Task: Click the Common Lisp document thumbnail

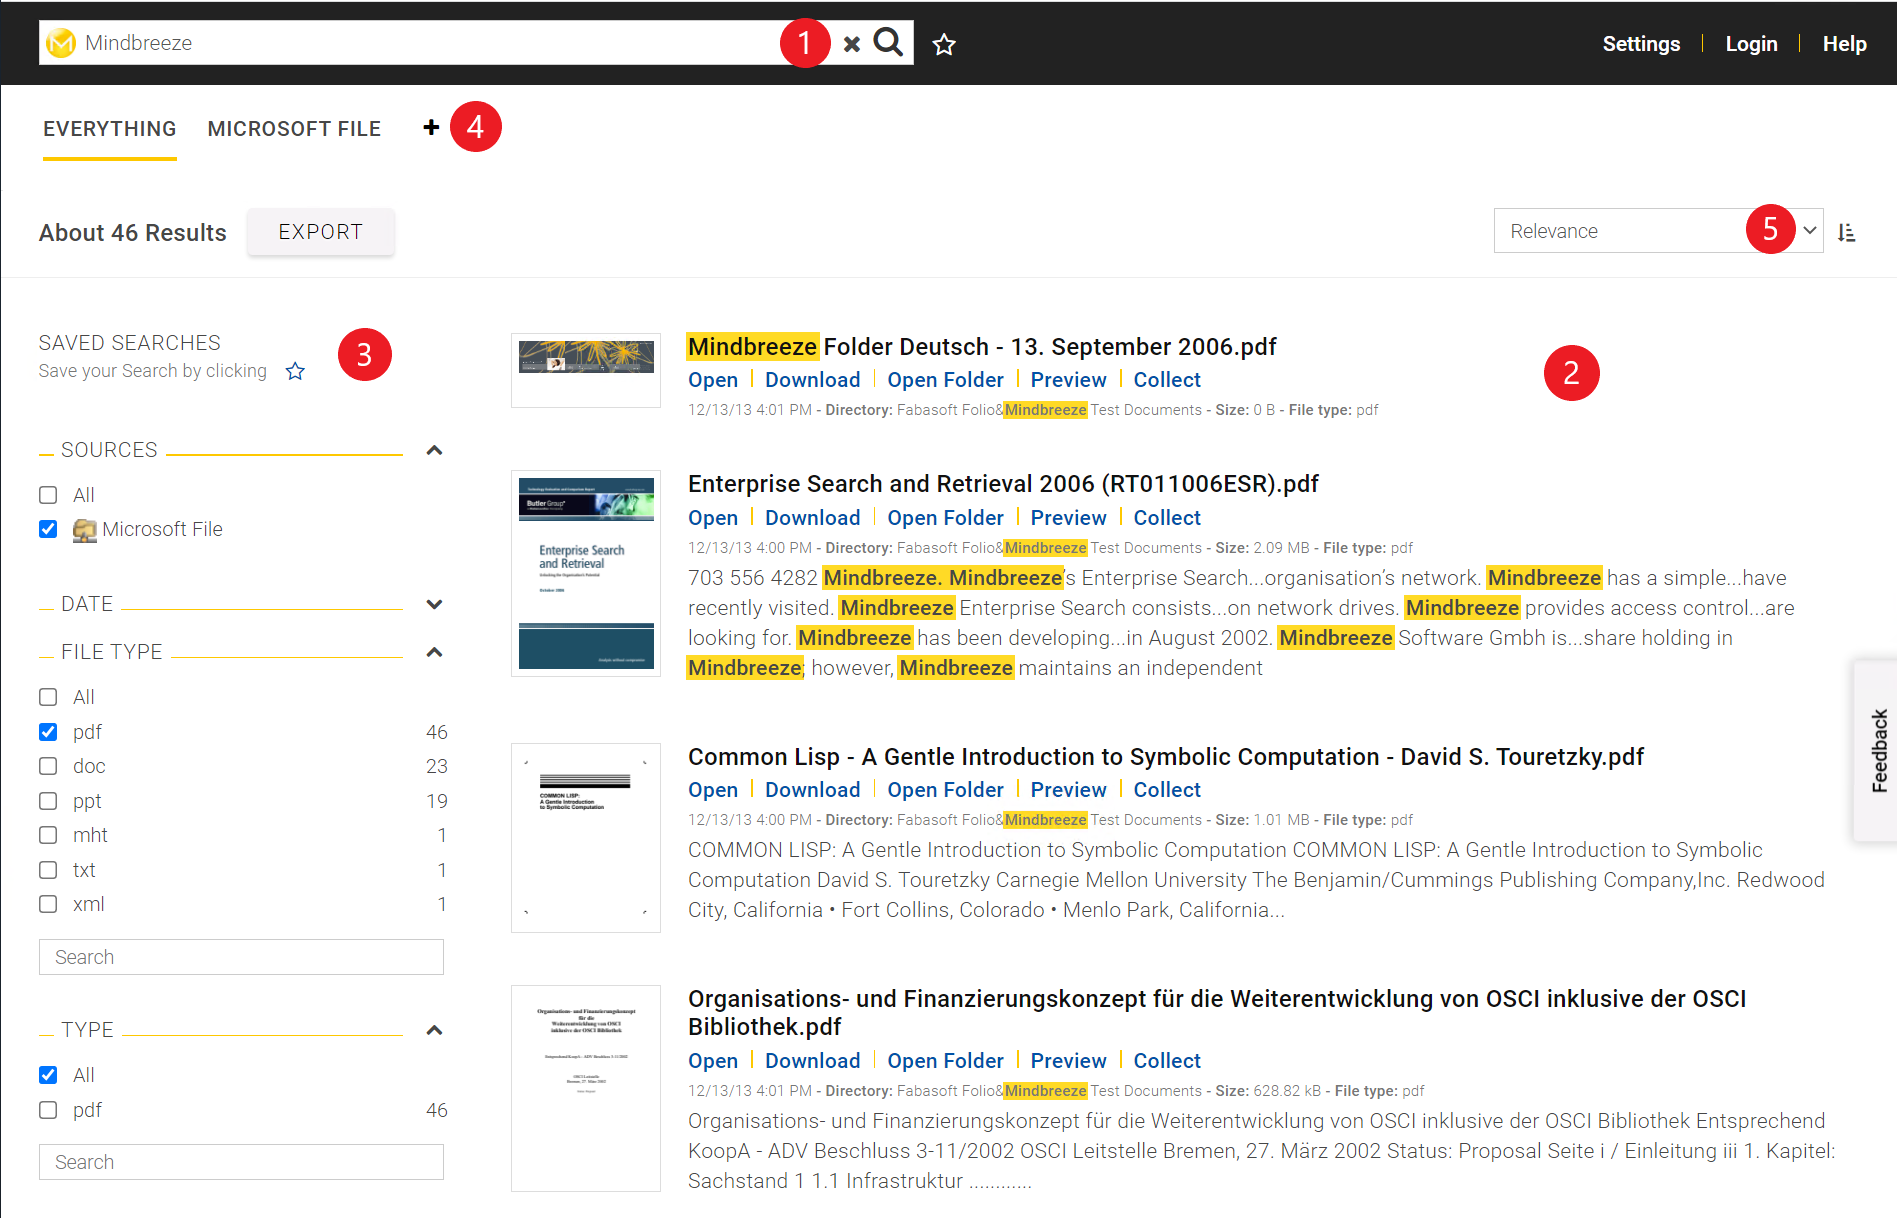Action: pyautogui.click(x=586, y=837)
